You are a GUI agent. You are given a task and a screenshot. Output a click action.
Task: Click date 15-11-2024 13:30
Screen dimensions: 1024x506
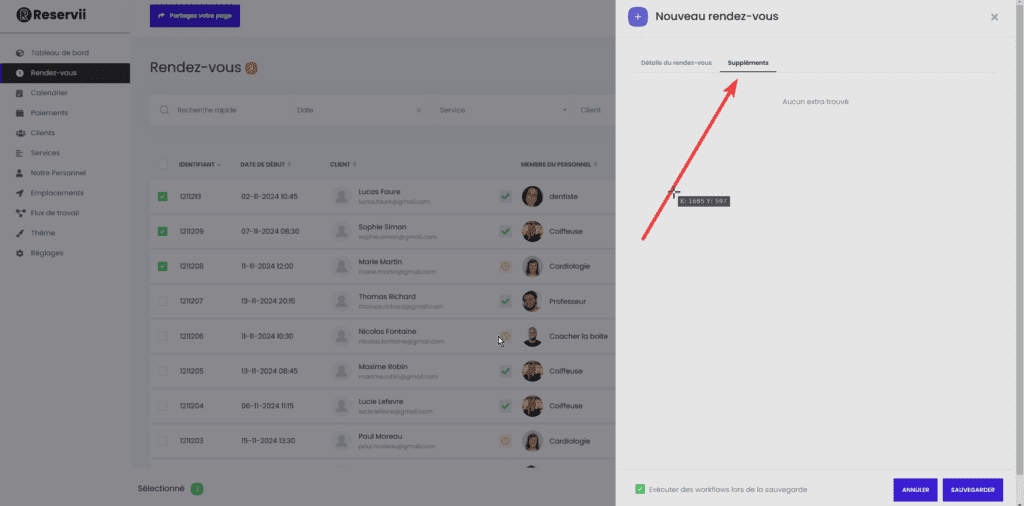tap(268, 441)
